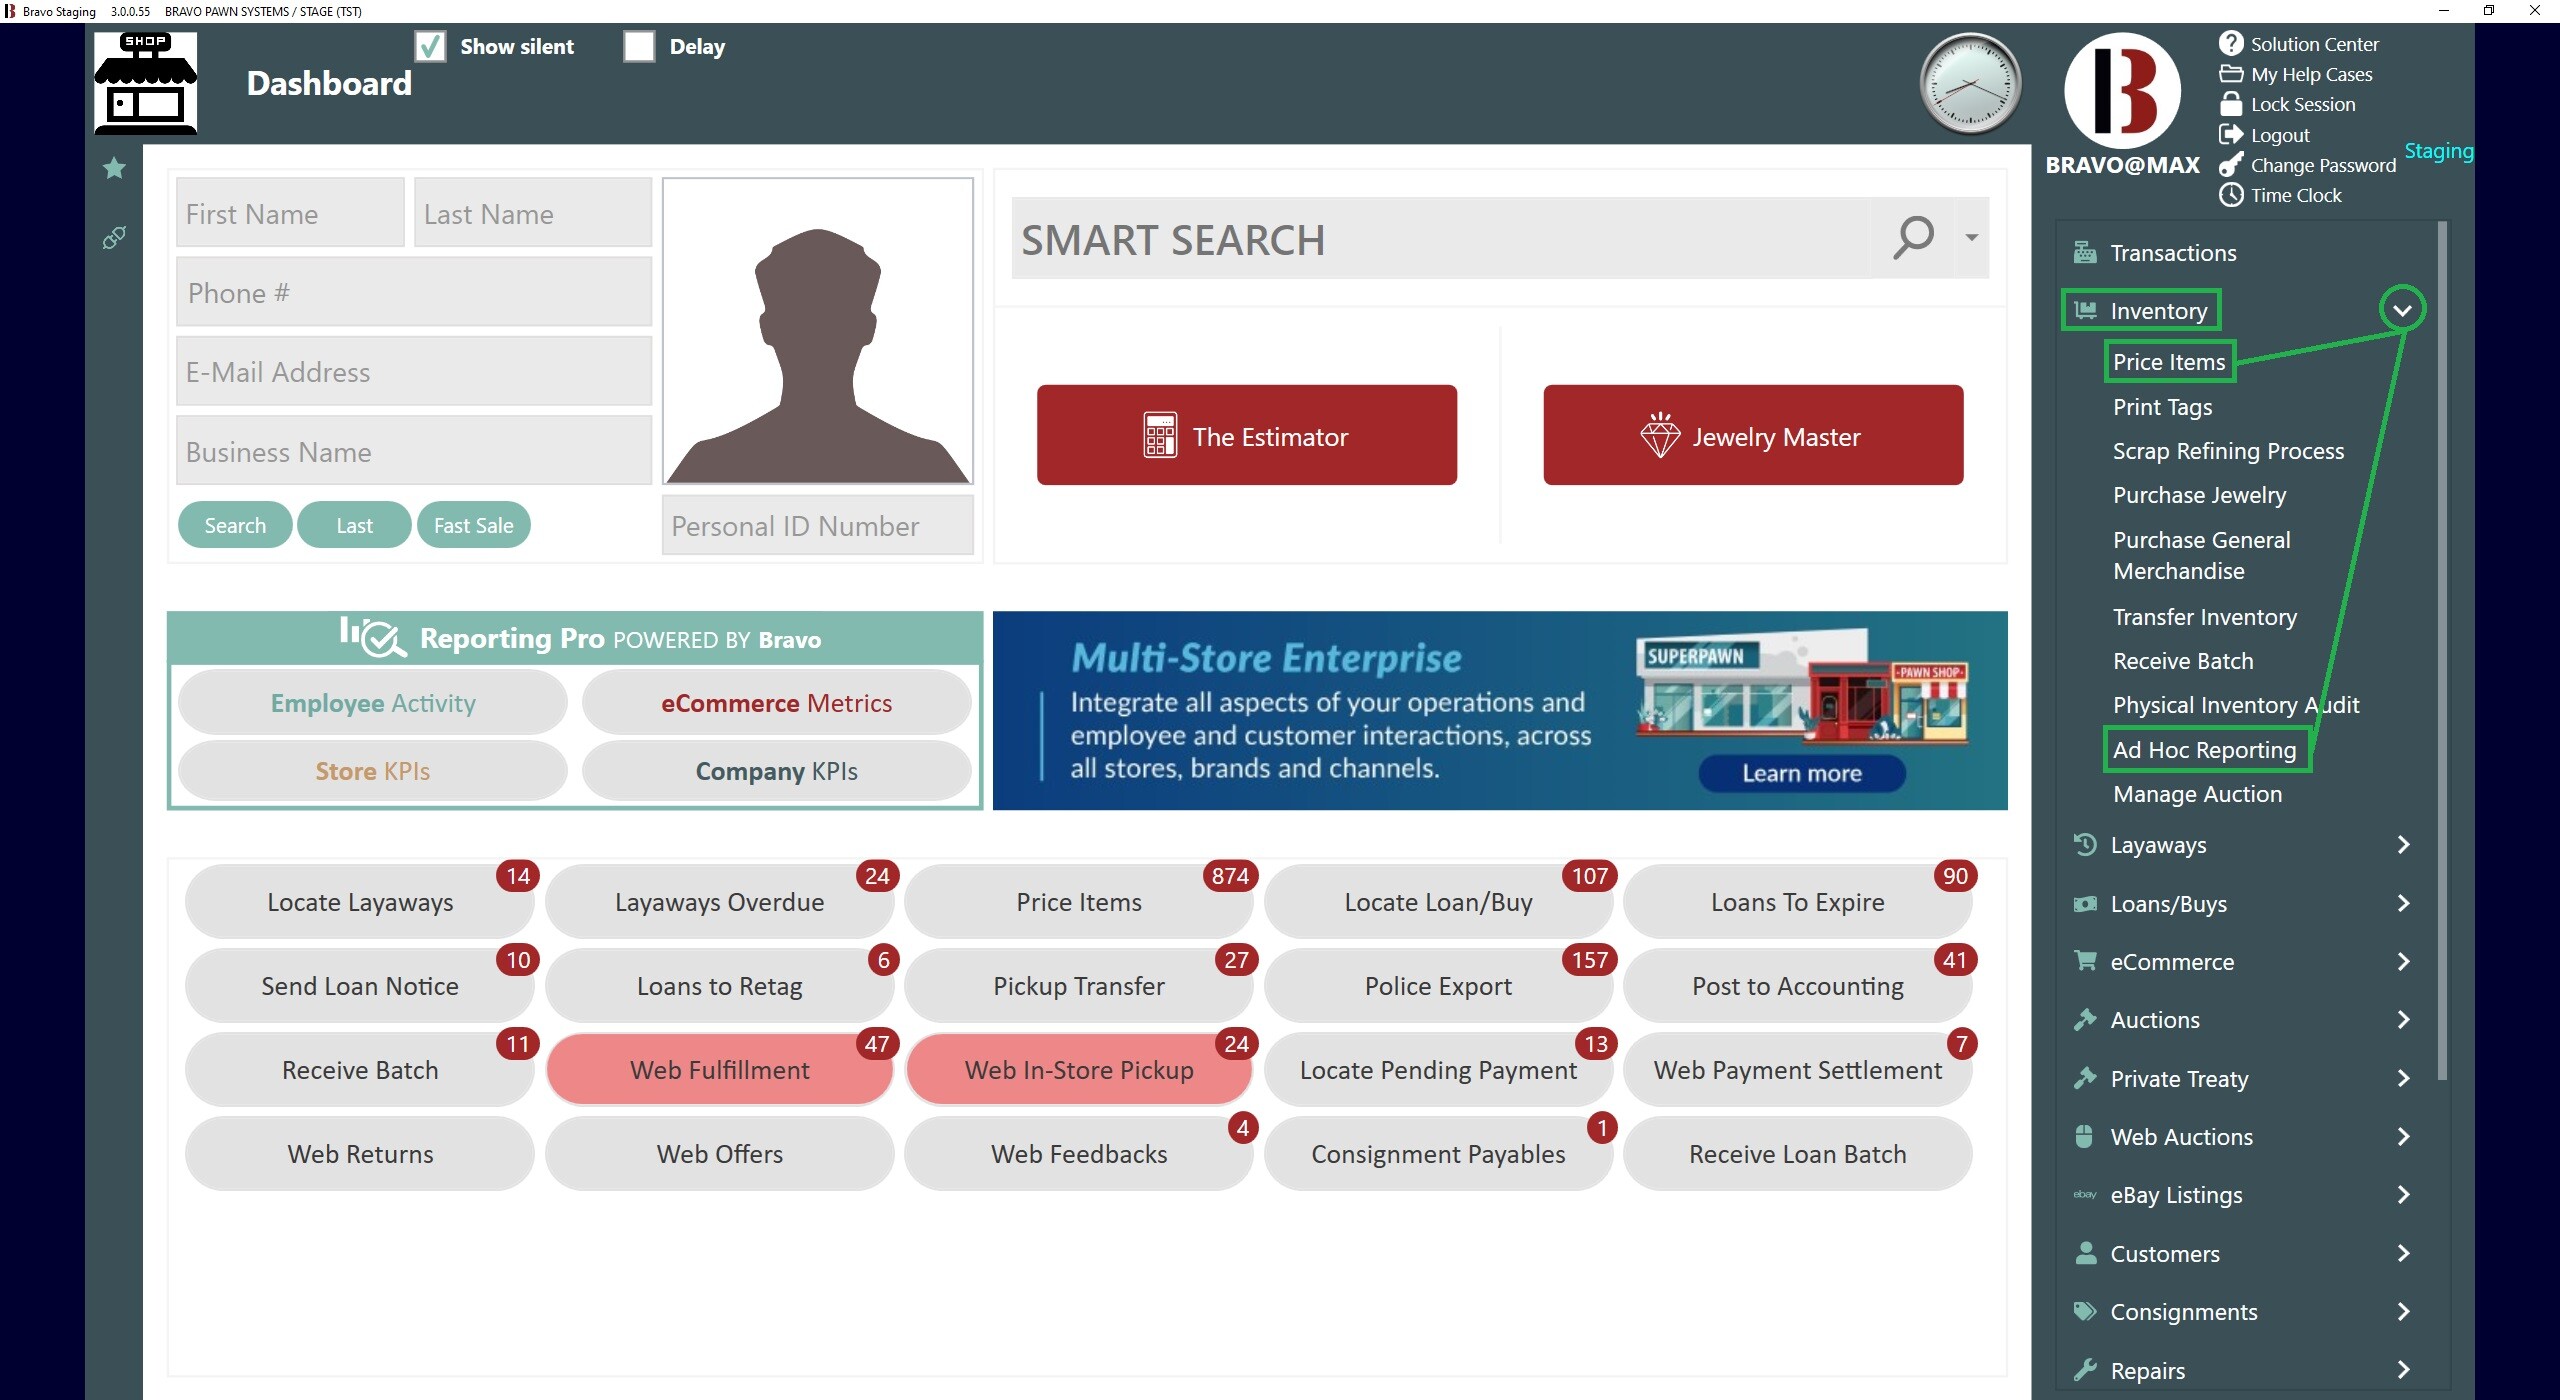Viewport: 2560px width, 1400px height.
Task: Click the My Help Cases folder icon
Action: point(2231,73)
